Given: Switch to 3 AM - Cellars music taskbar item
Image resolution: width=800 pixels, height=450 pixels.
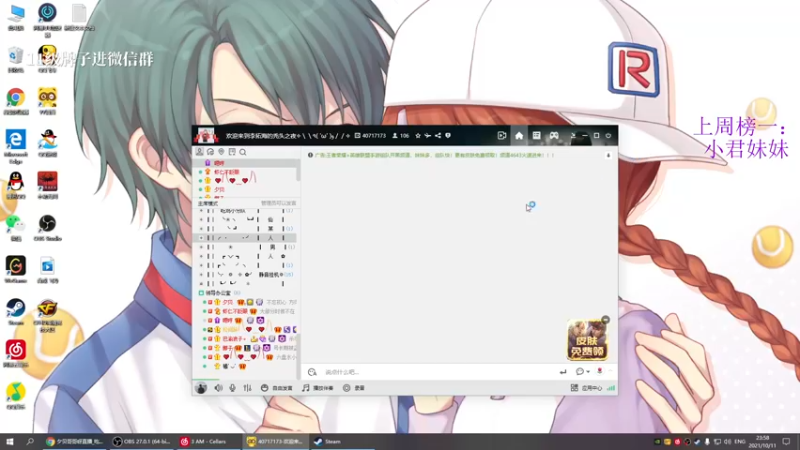Looking at the screenshot, I should (209, 442).
